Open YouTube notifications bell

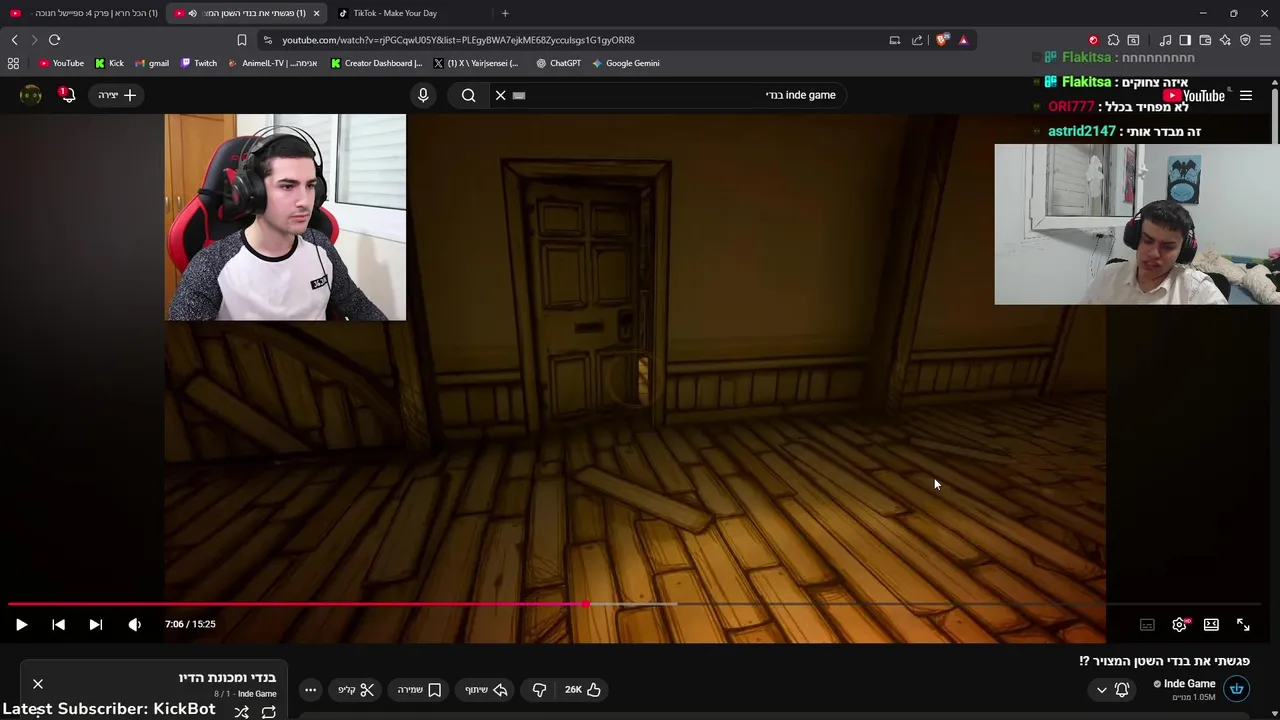pyautogui.click(x=67, y=95)
